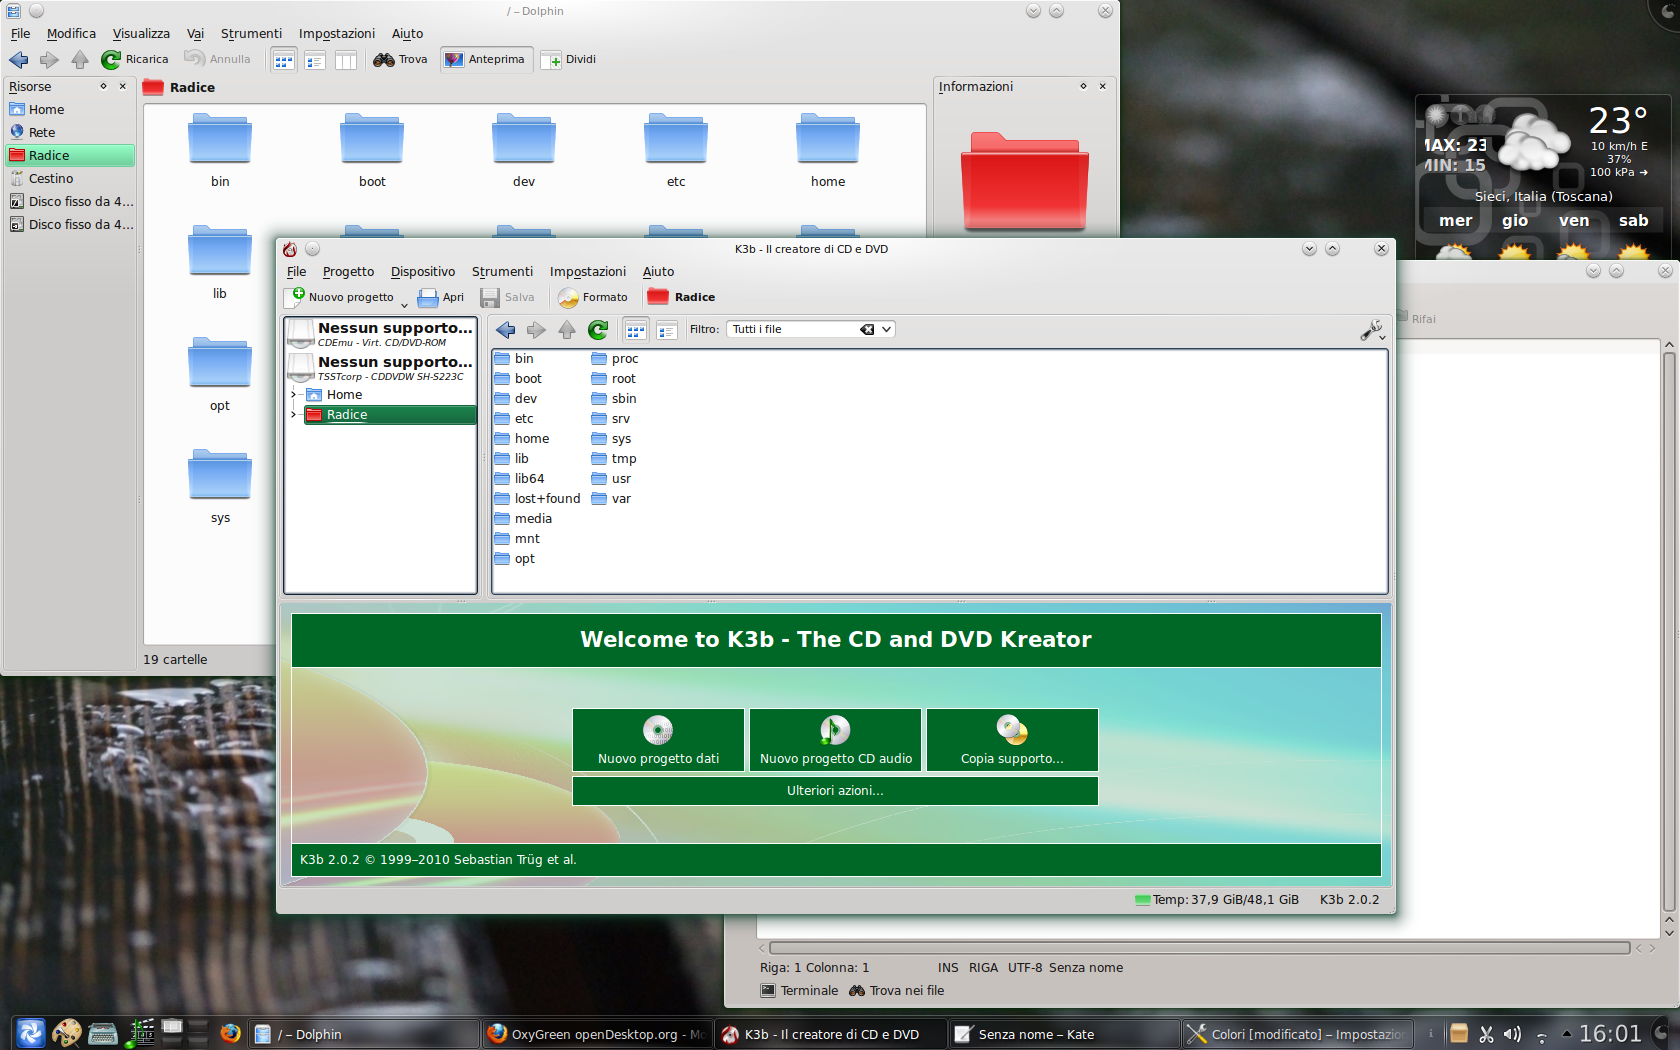Launch Firefox from taskbar icon
Image resolution: width=1680 pixels, height=1050 pixels.
pyautogui.click(x=231, y=1033)
